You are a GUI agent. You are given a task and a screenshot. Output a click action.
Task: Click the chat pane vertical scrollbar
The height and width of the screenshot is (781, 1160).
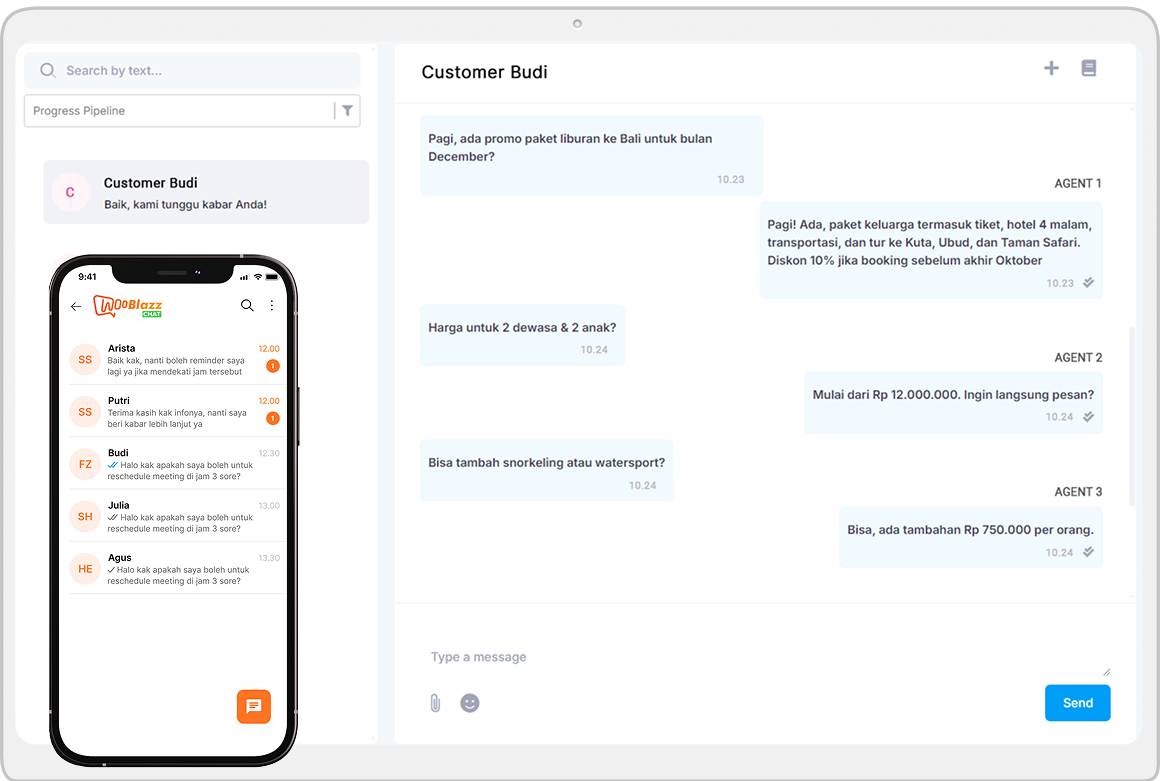point(1131,415)
